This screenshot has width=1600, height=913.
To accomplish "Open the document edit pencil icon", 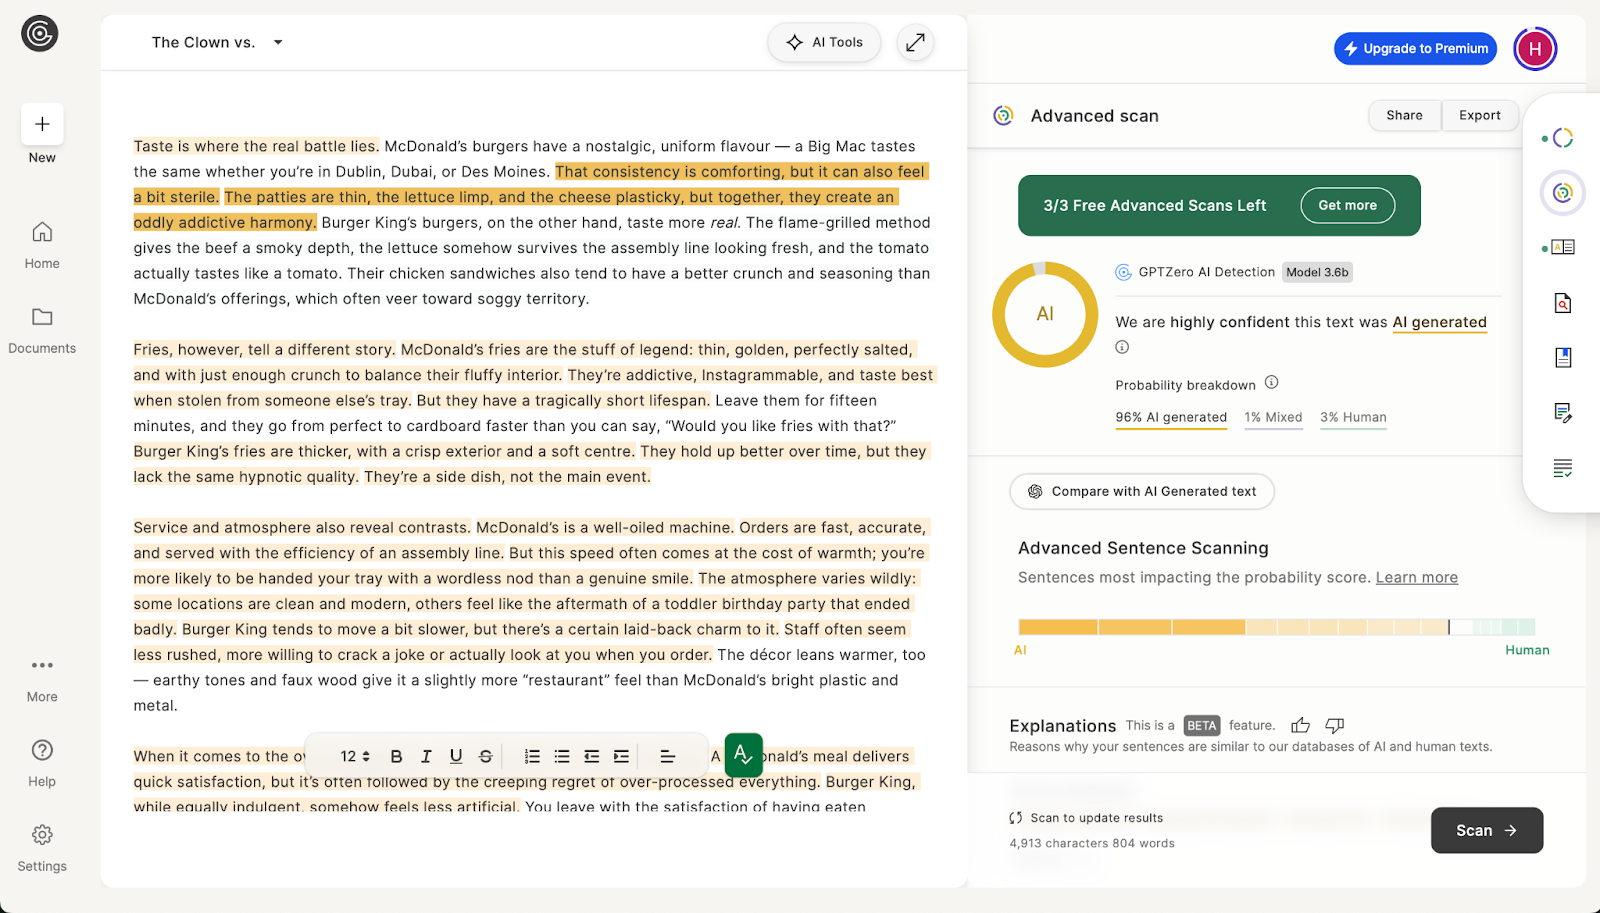I will (1562, 412).
